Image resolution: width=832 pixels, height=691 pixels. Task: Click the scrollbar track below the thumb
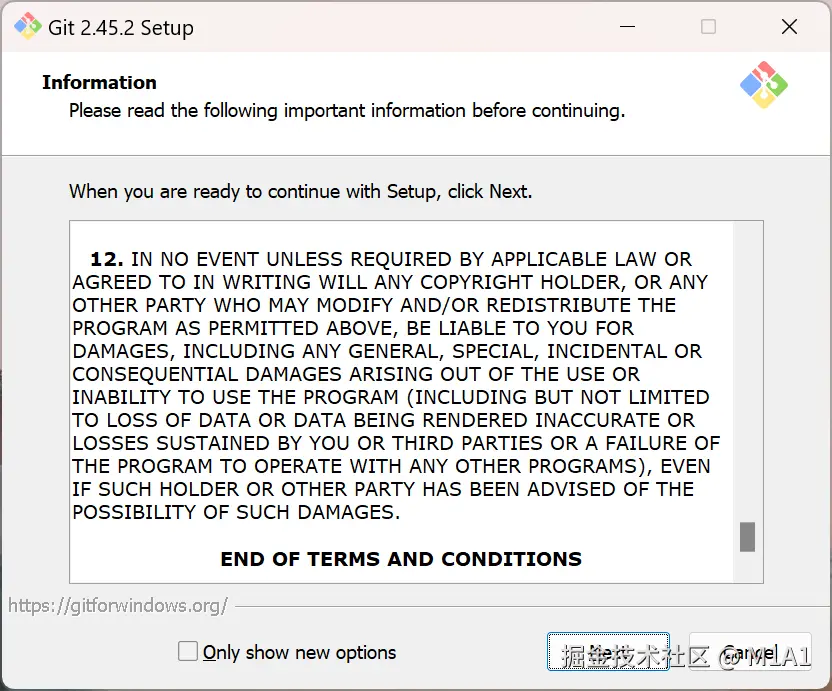pos(747,567)
